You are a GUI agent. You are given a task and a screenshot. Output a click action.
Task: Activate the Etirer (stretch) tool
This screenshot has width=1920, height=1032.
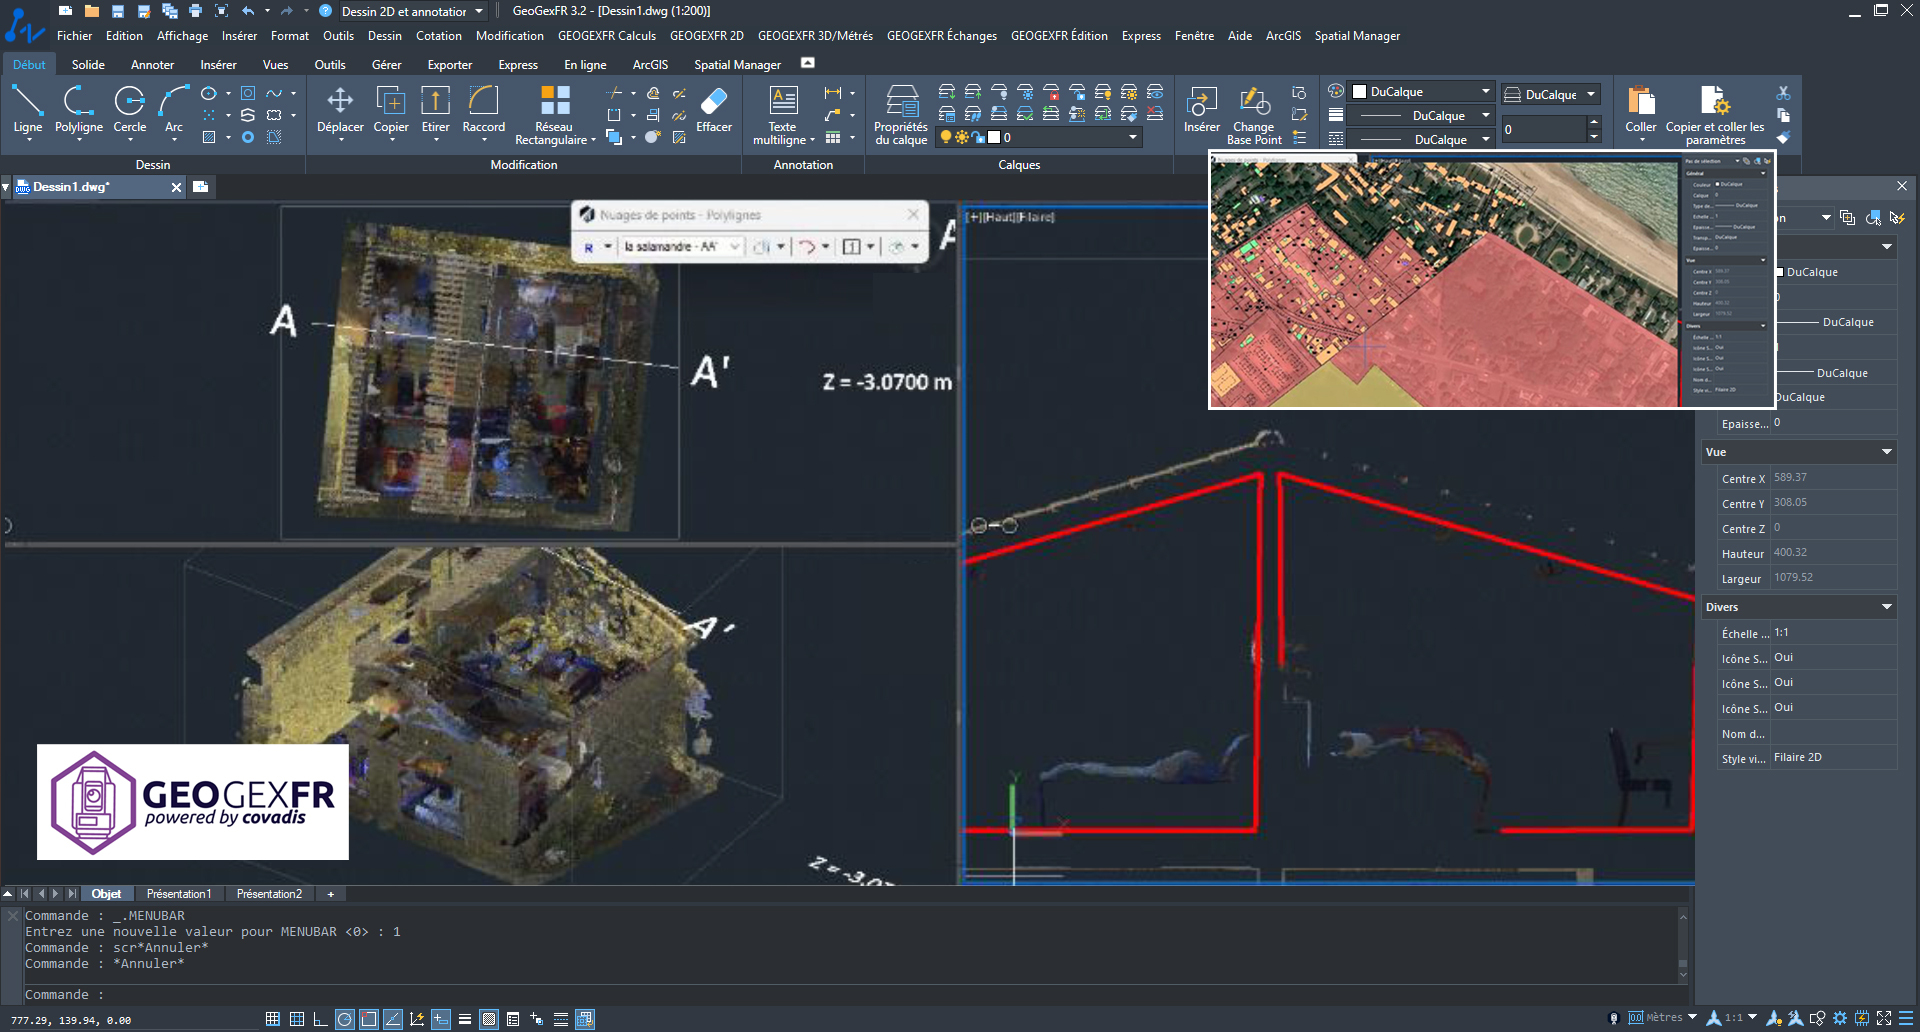click(435, 109)
